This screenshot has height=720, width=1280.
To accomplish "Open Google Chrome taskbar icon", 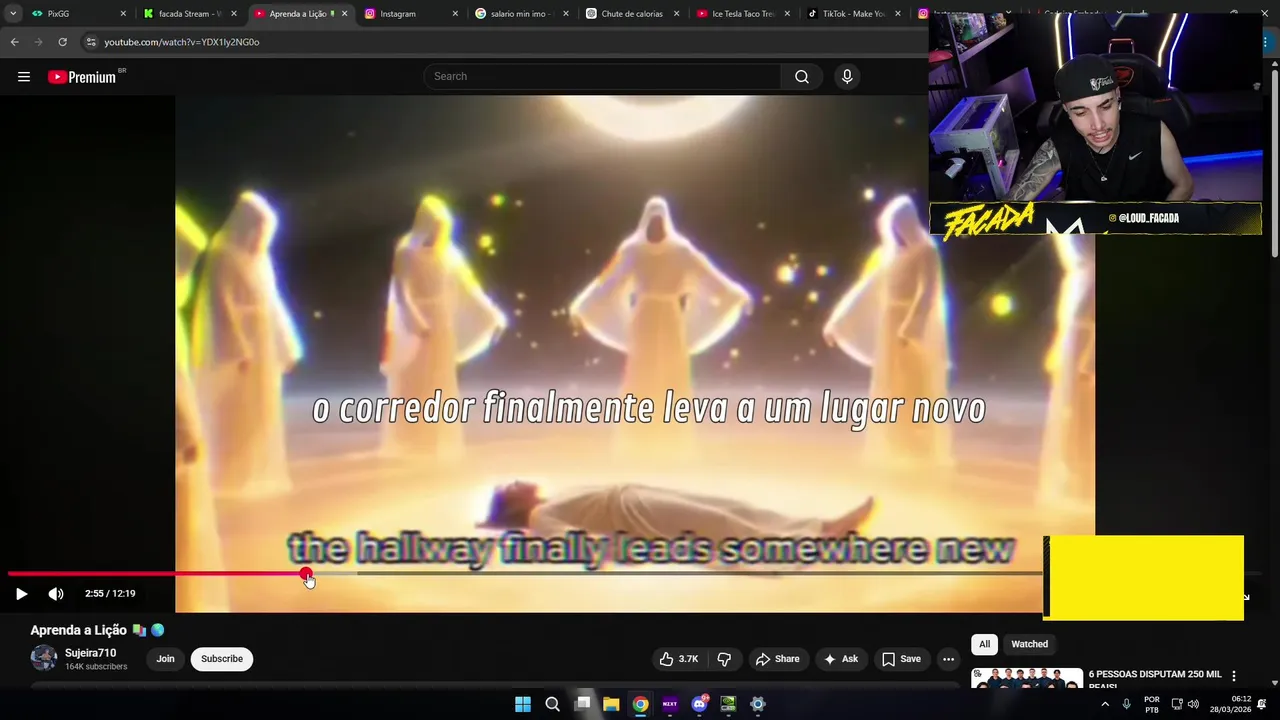I will pos(640,704).
